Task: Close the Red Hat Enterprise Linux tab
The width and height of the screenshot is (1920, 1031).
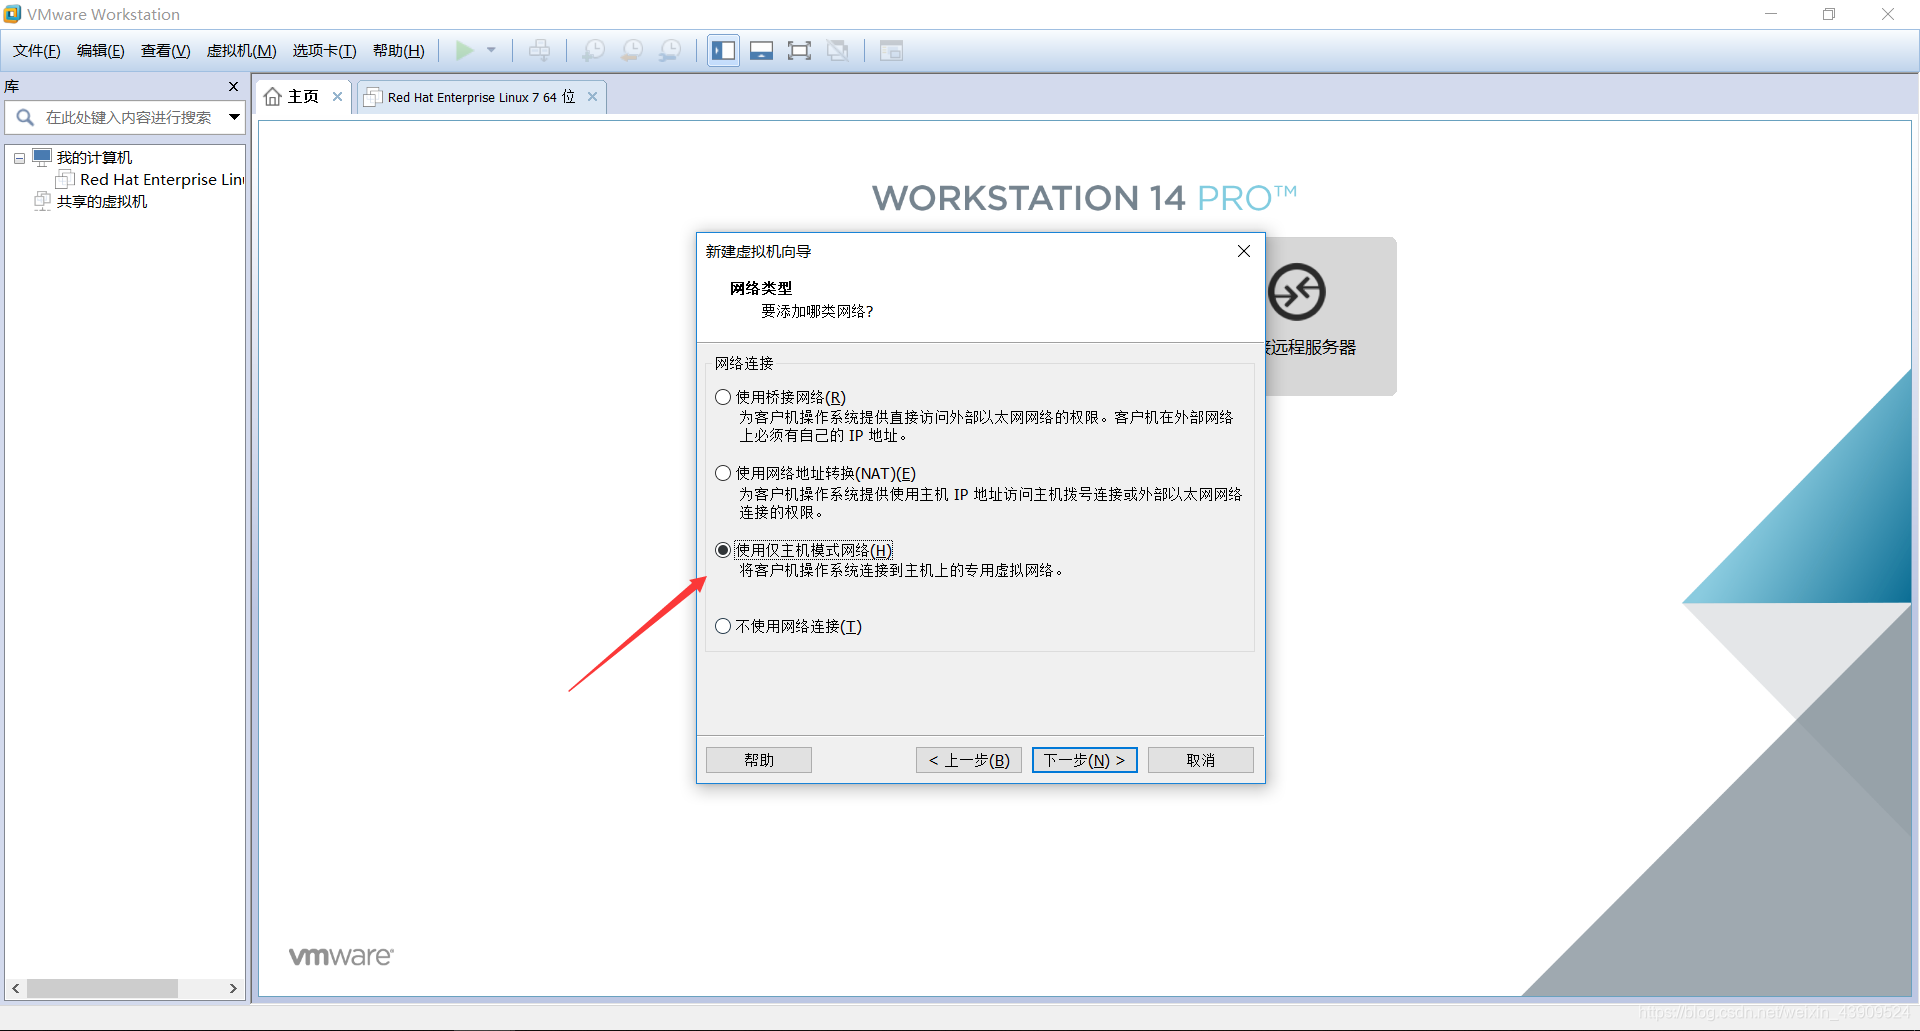Action: (592, 97)
